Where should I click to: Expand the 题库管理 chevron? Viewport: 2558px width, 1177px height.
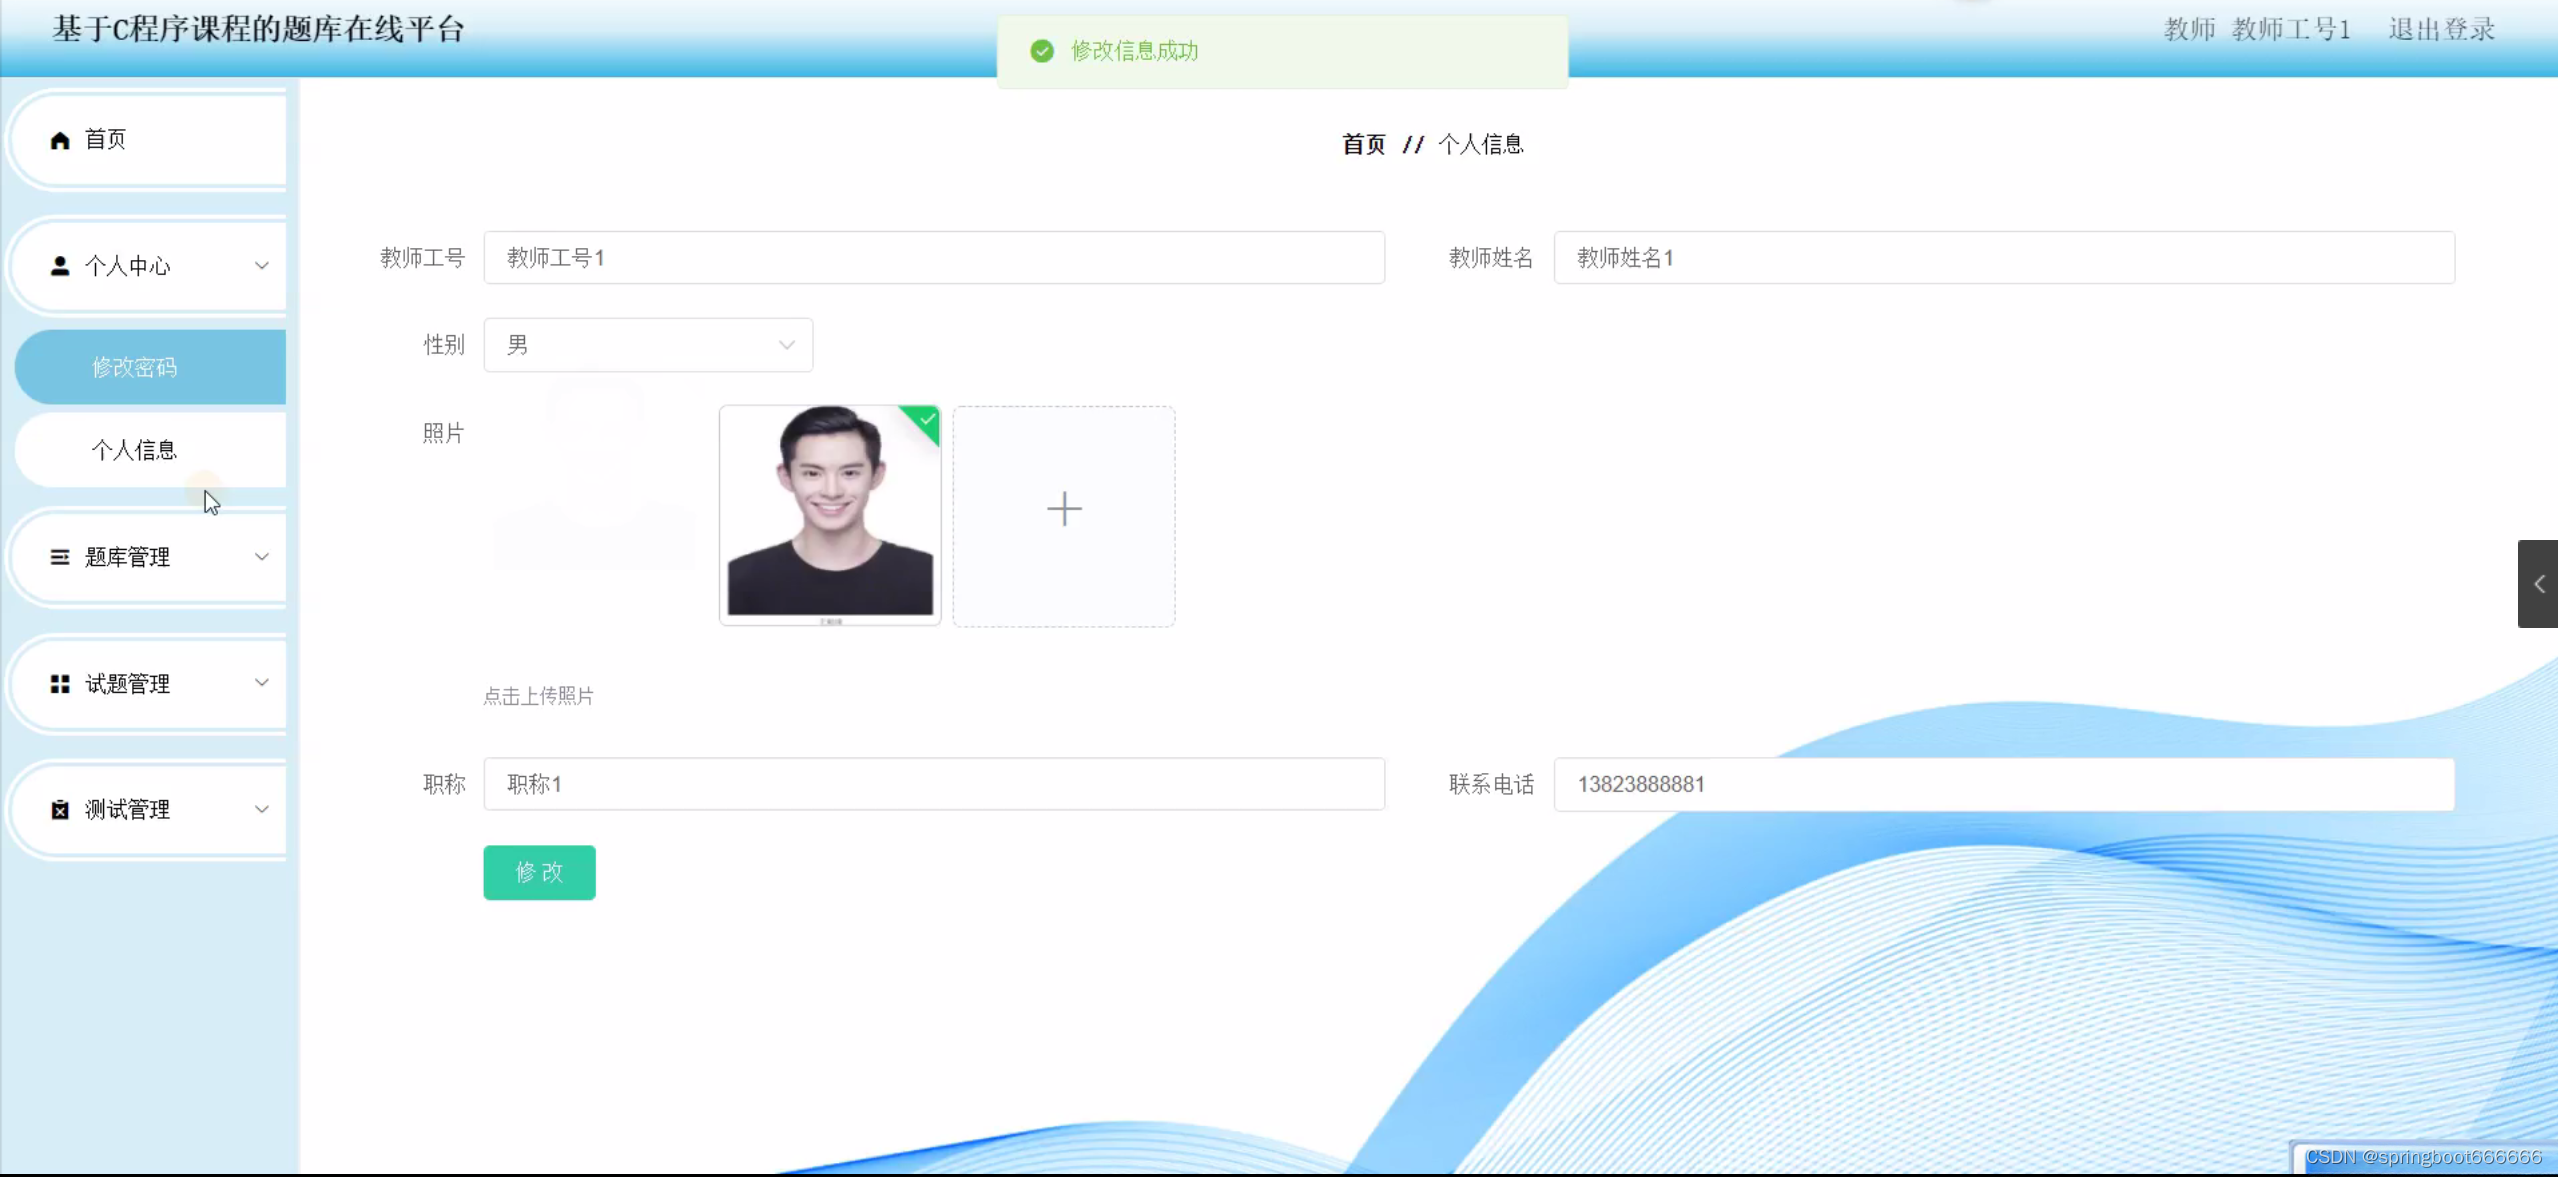point(262,557)
